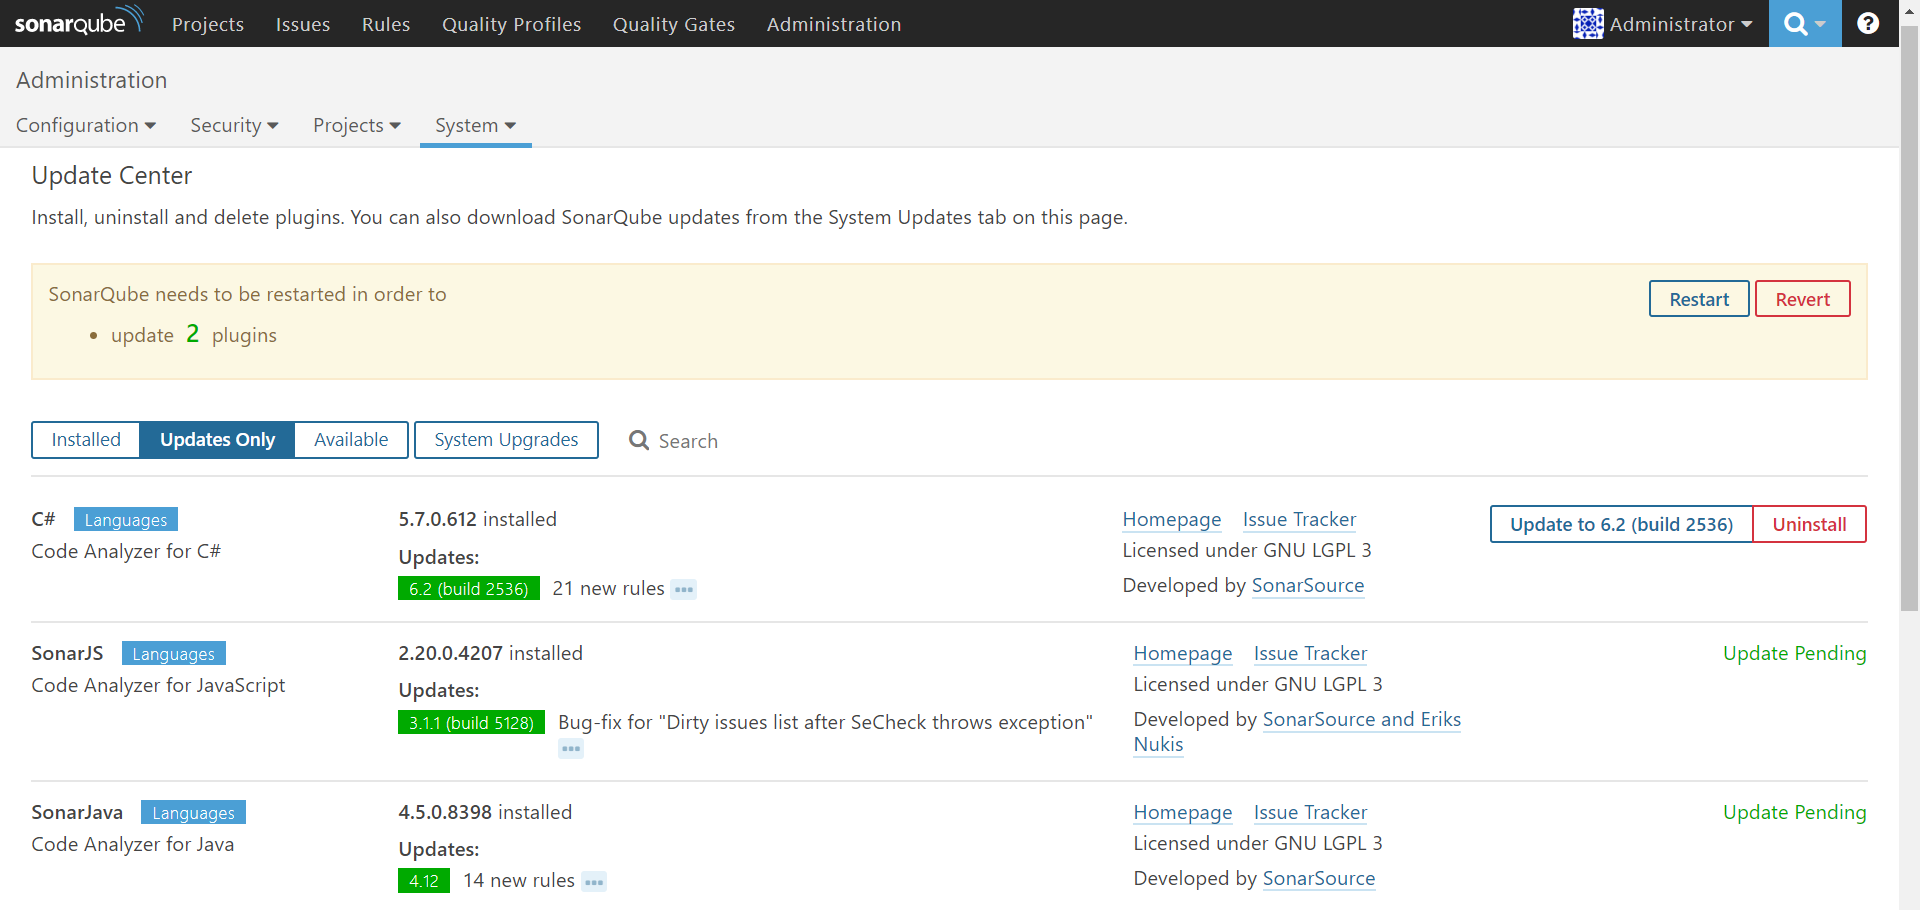Image resolution: width=1920 pixels, height=910 pixels.
Task: Open SonarSource link for C#
Action: [x=1308, y=585]
